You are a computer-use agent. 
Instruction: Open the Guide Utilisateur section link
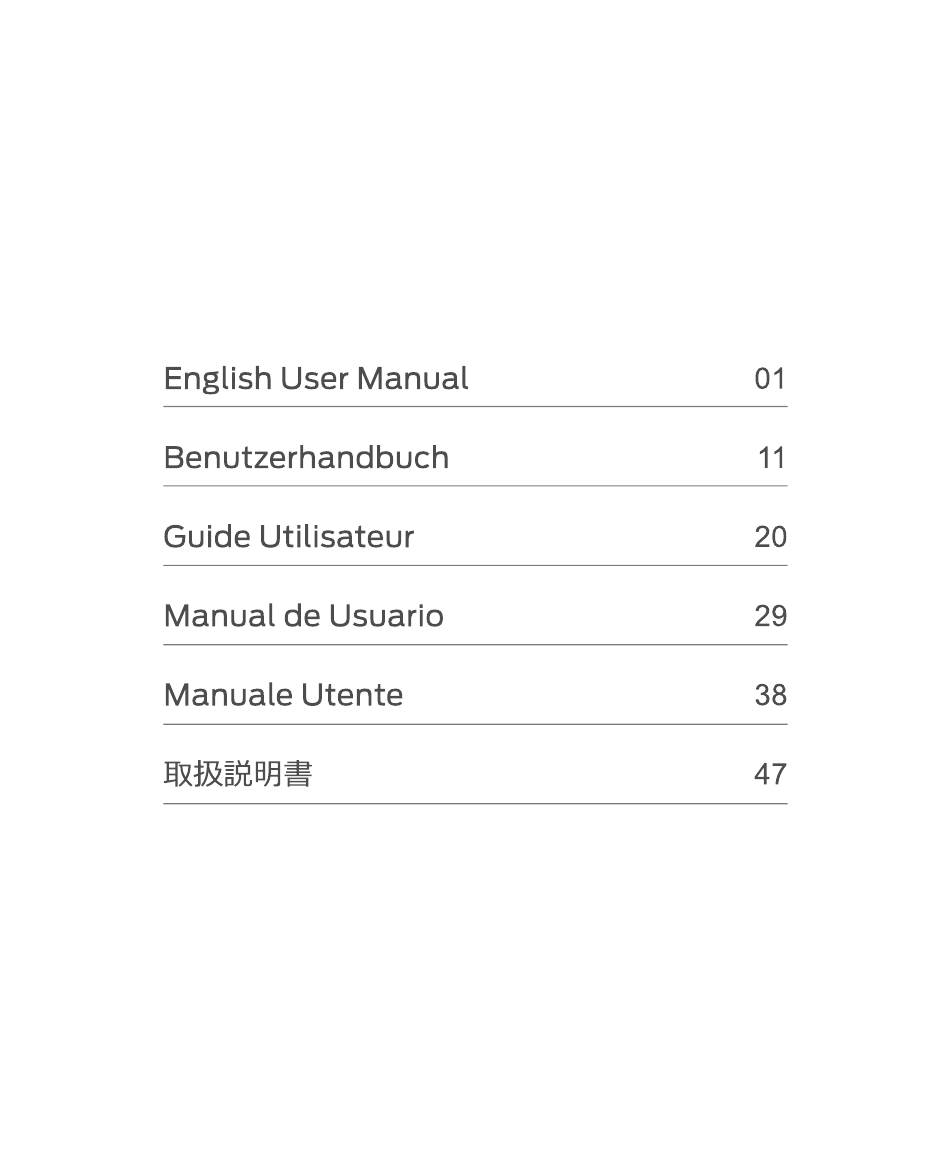pos(288,537)
